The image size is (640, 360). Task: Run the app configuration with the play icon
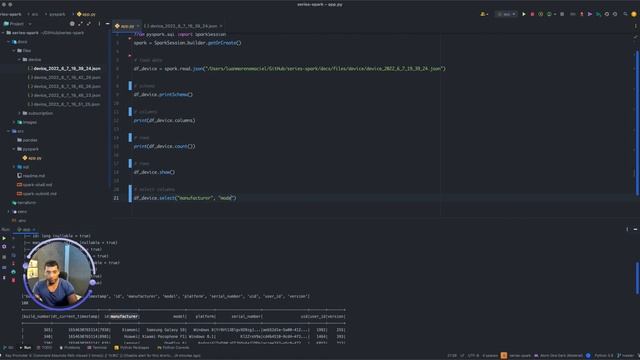click(524, 14)
